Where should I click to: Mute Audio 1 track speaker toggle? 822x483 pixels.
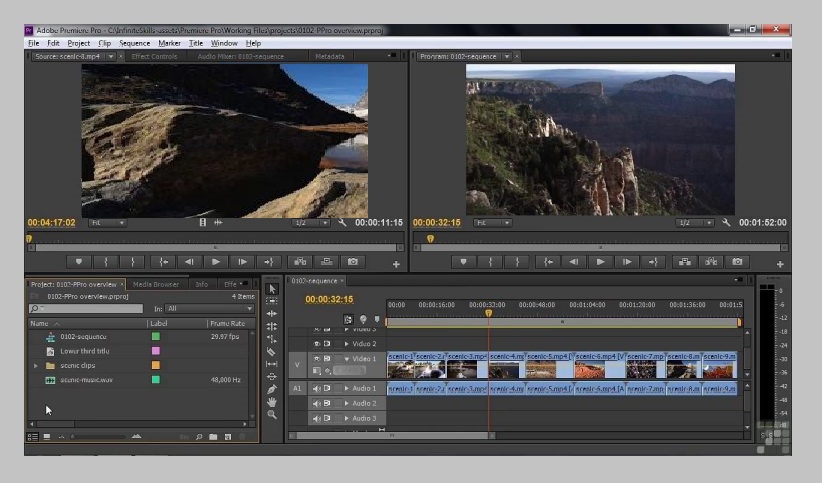coord(317,388)
